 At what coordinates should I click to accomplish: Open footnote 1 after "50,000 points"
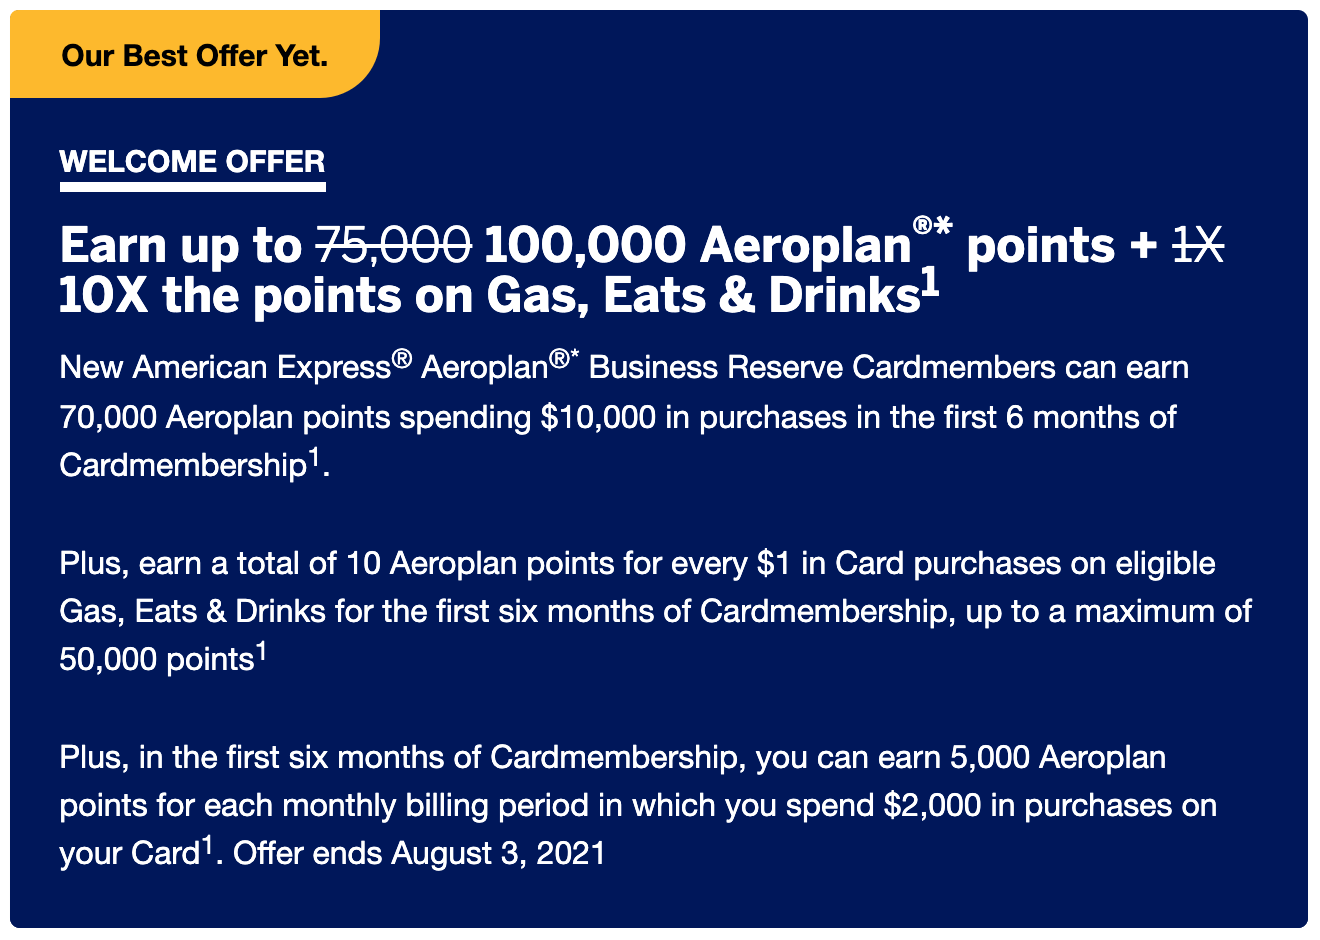click(261, 652)
